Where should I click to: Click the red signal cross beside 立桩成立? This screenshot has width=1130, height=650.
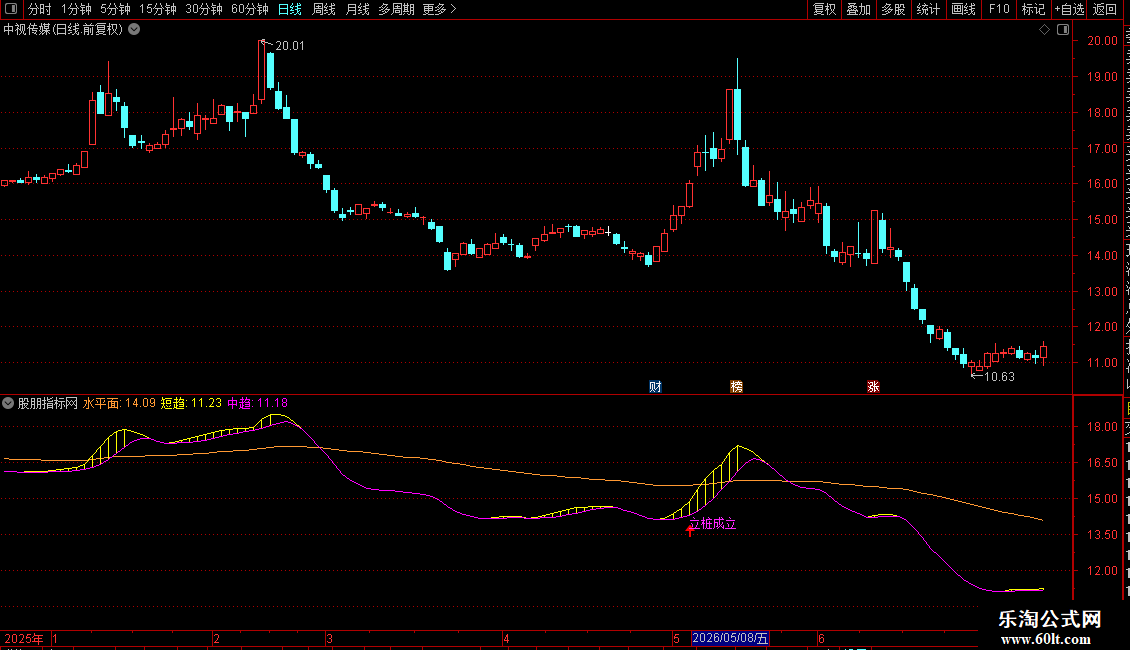click(690, 530)
